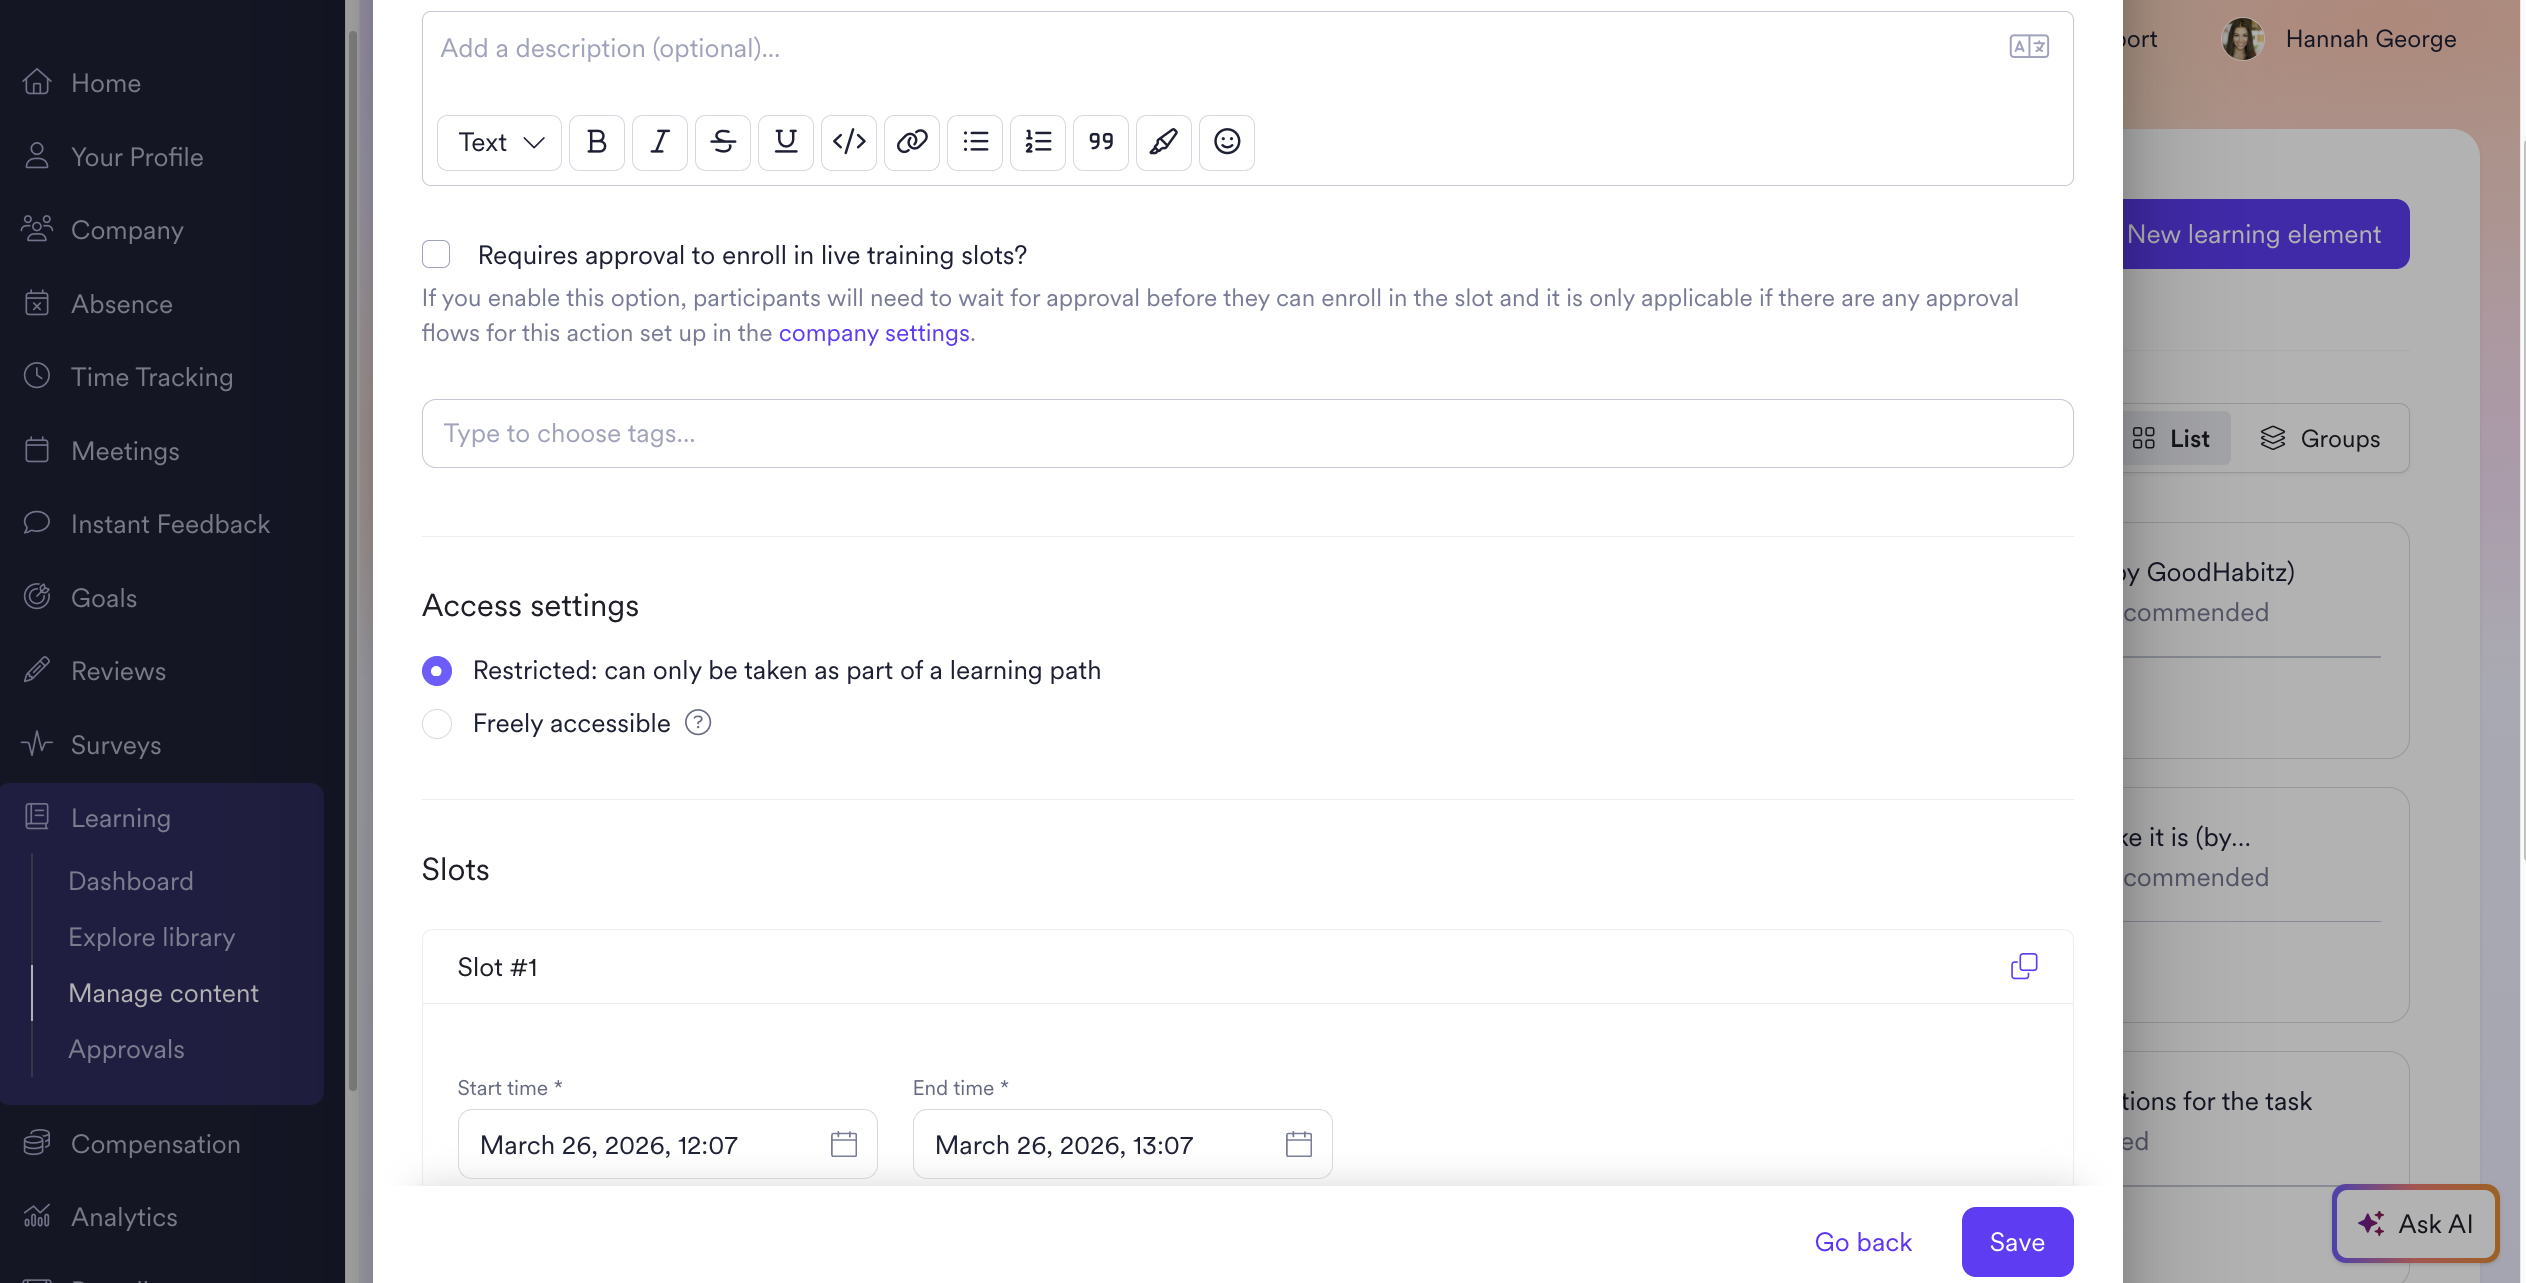Duplicate Slot #1 with copy icon
The image size is (2526, 1283).
[x=2023, y=966]
